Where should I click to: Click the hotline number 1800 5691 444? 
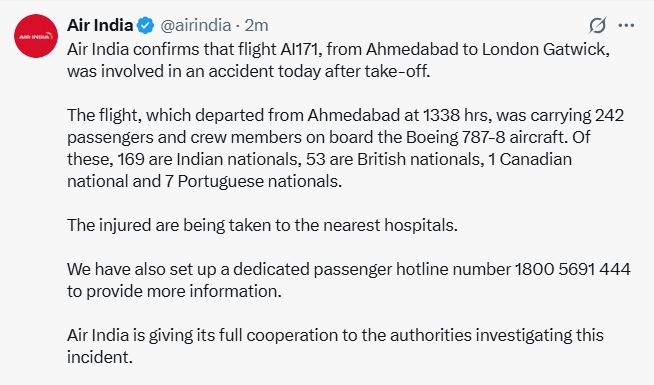pos(573,269)
